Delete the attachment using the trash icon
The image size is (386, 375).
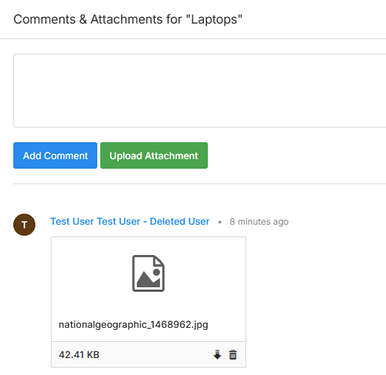233,355
